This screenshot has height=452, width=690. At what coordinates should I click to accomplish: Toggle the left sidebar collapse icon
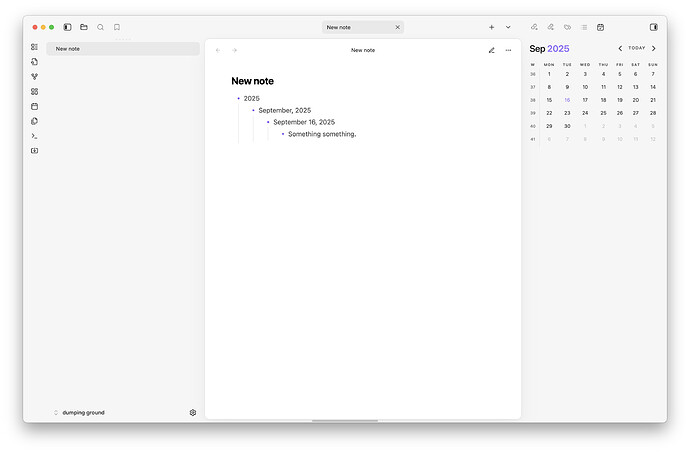67,27
